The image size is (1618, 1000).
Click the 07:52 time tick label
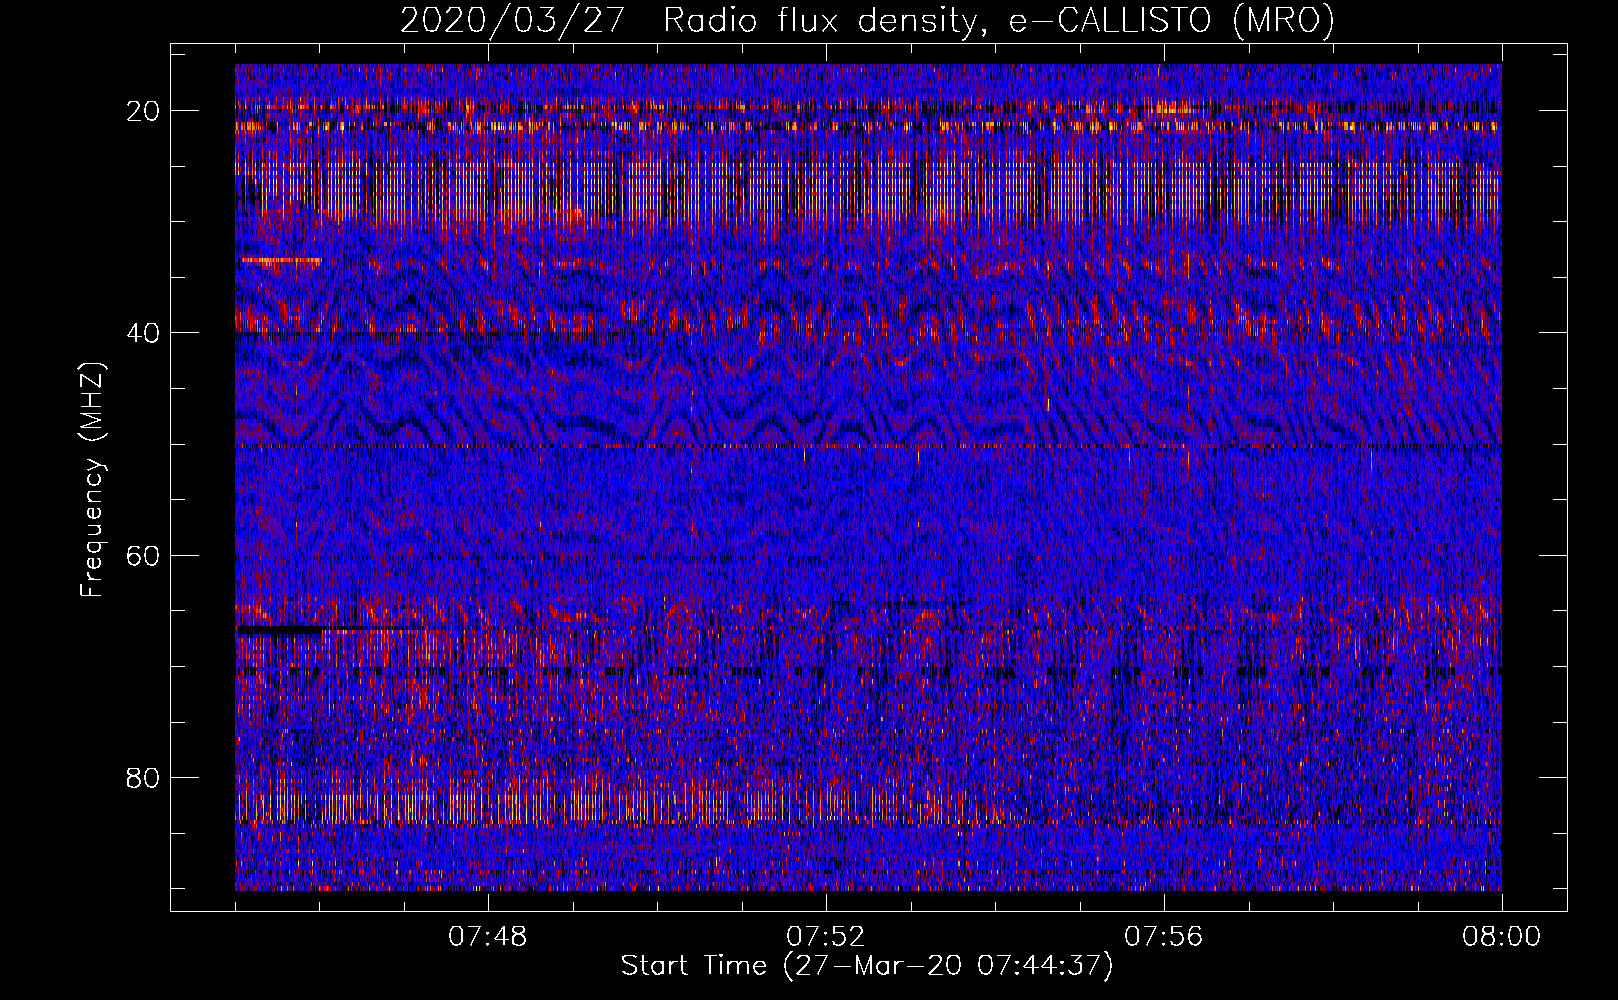tap(826, 937)
